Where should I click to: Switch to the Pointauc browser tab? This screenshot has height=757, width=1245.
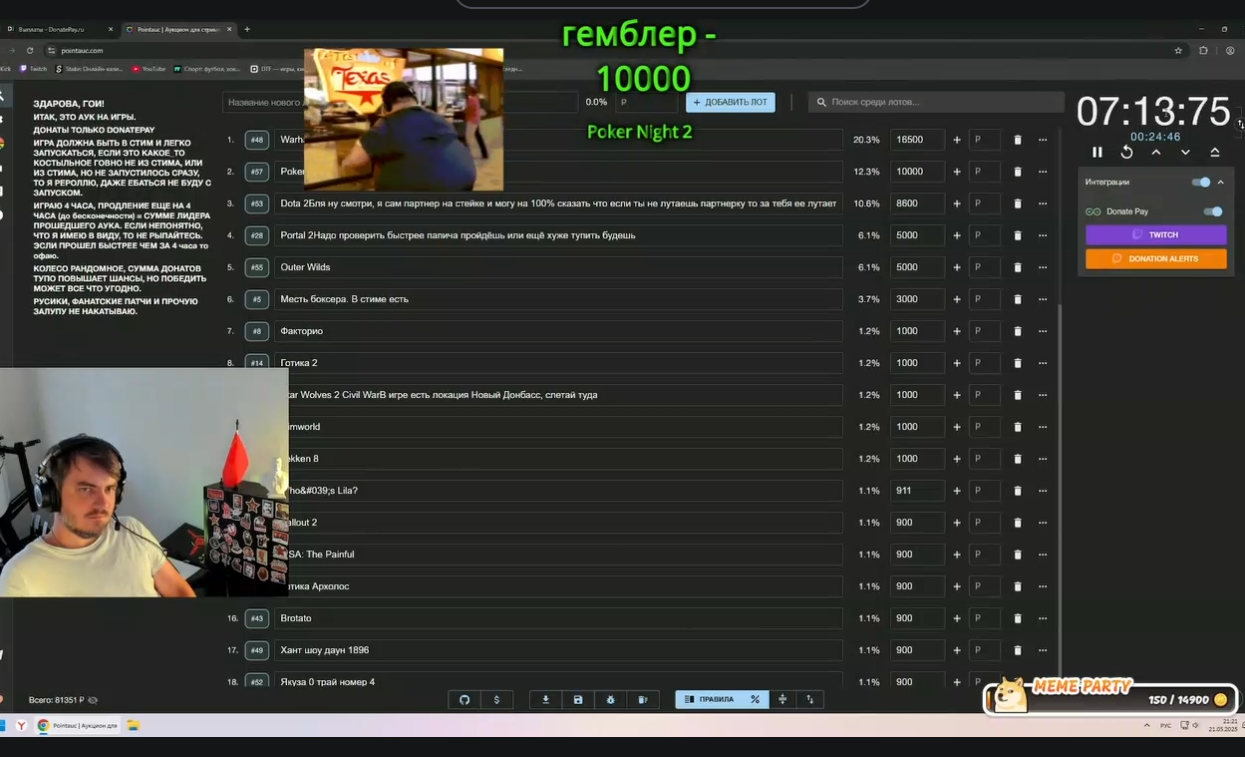tap(178, 29)
